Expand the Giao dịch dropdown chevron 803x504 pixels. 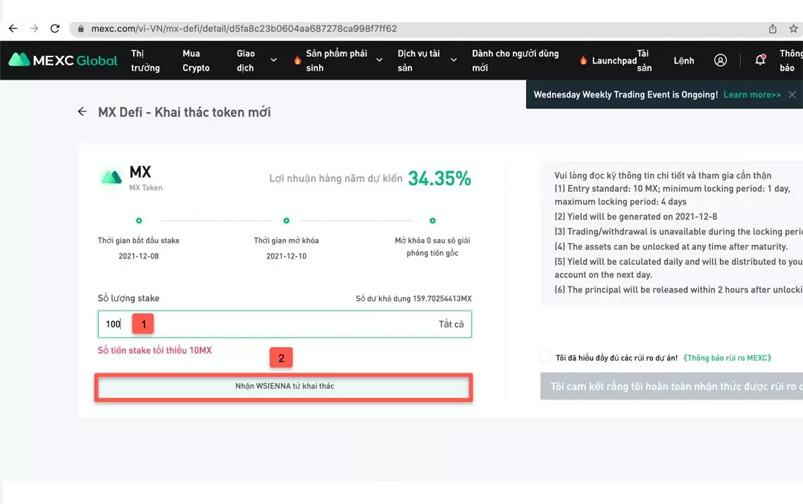(x=273, y=60)
